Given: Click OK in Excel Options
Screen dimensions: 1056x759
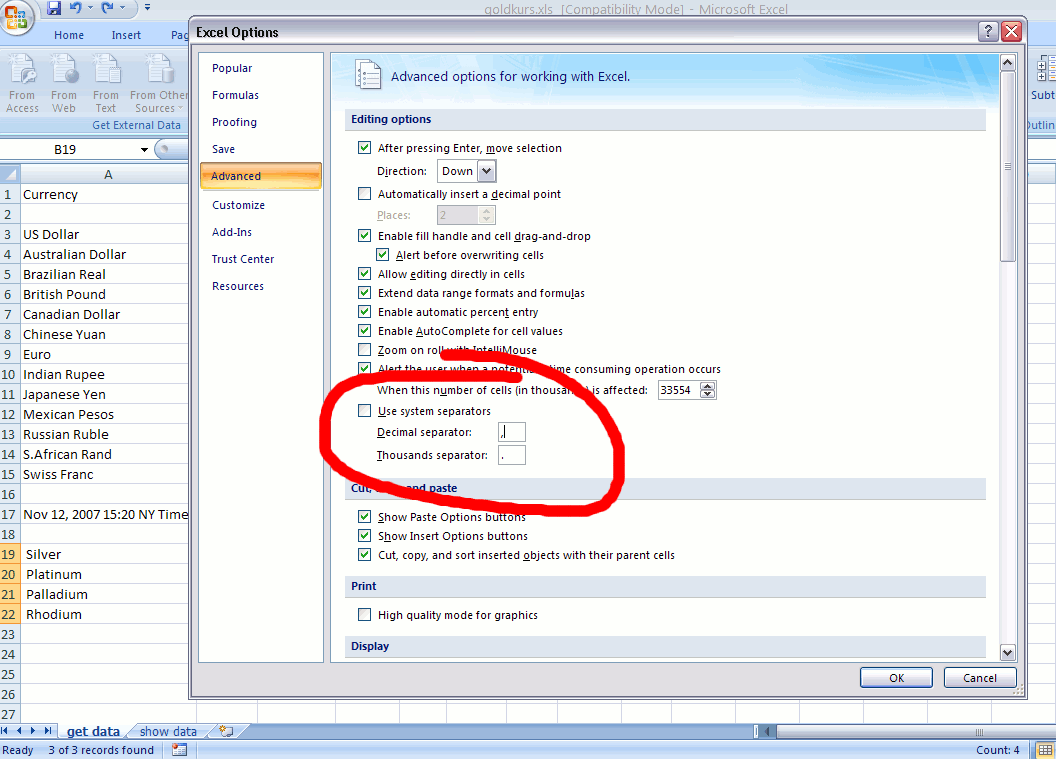Looking at the screenshot, I should (896, 678).
